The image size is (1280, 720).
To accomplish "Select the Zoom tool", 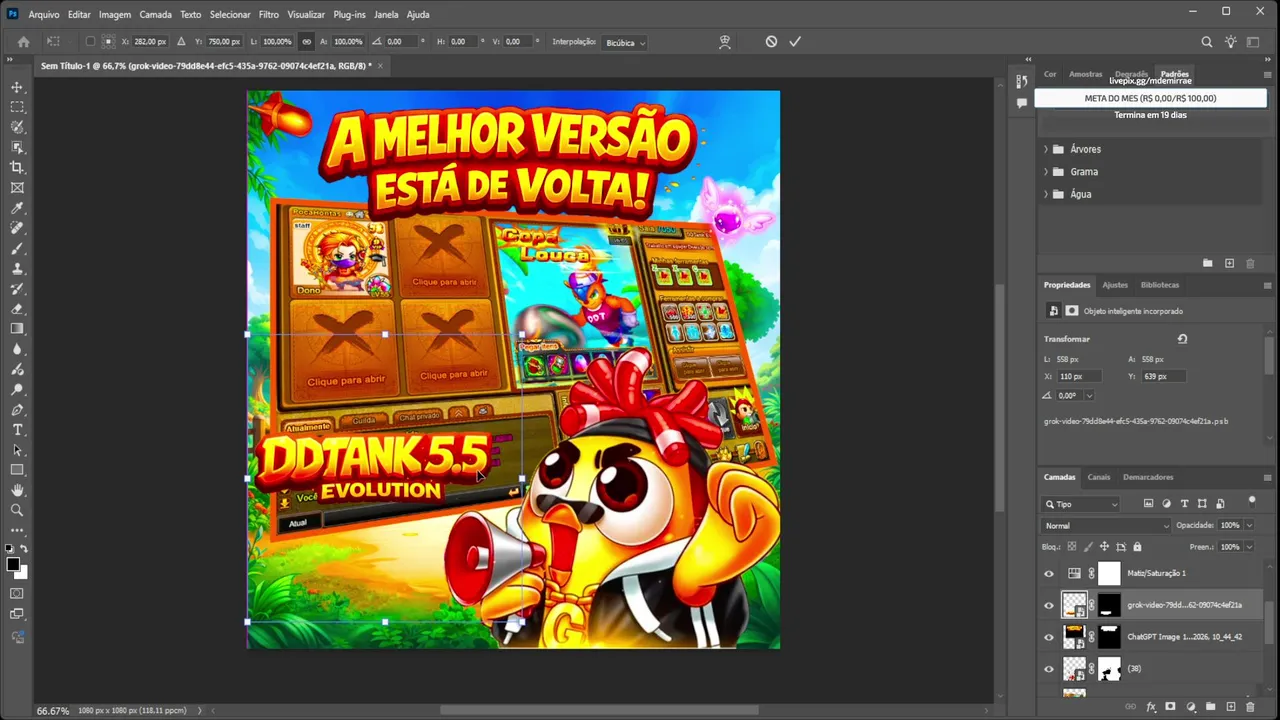I will (x=17, y=510).
